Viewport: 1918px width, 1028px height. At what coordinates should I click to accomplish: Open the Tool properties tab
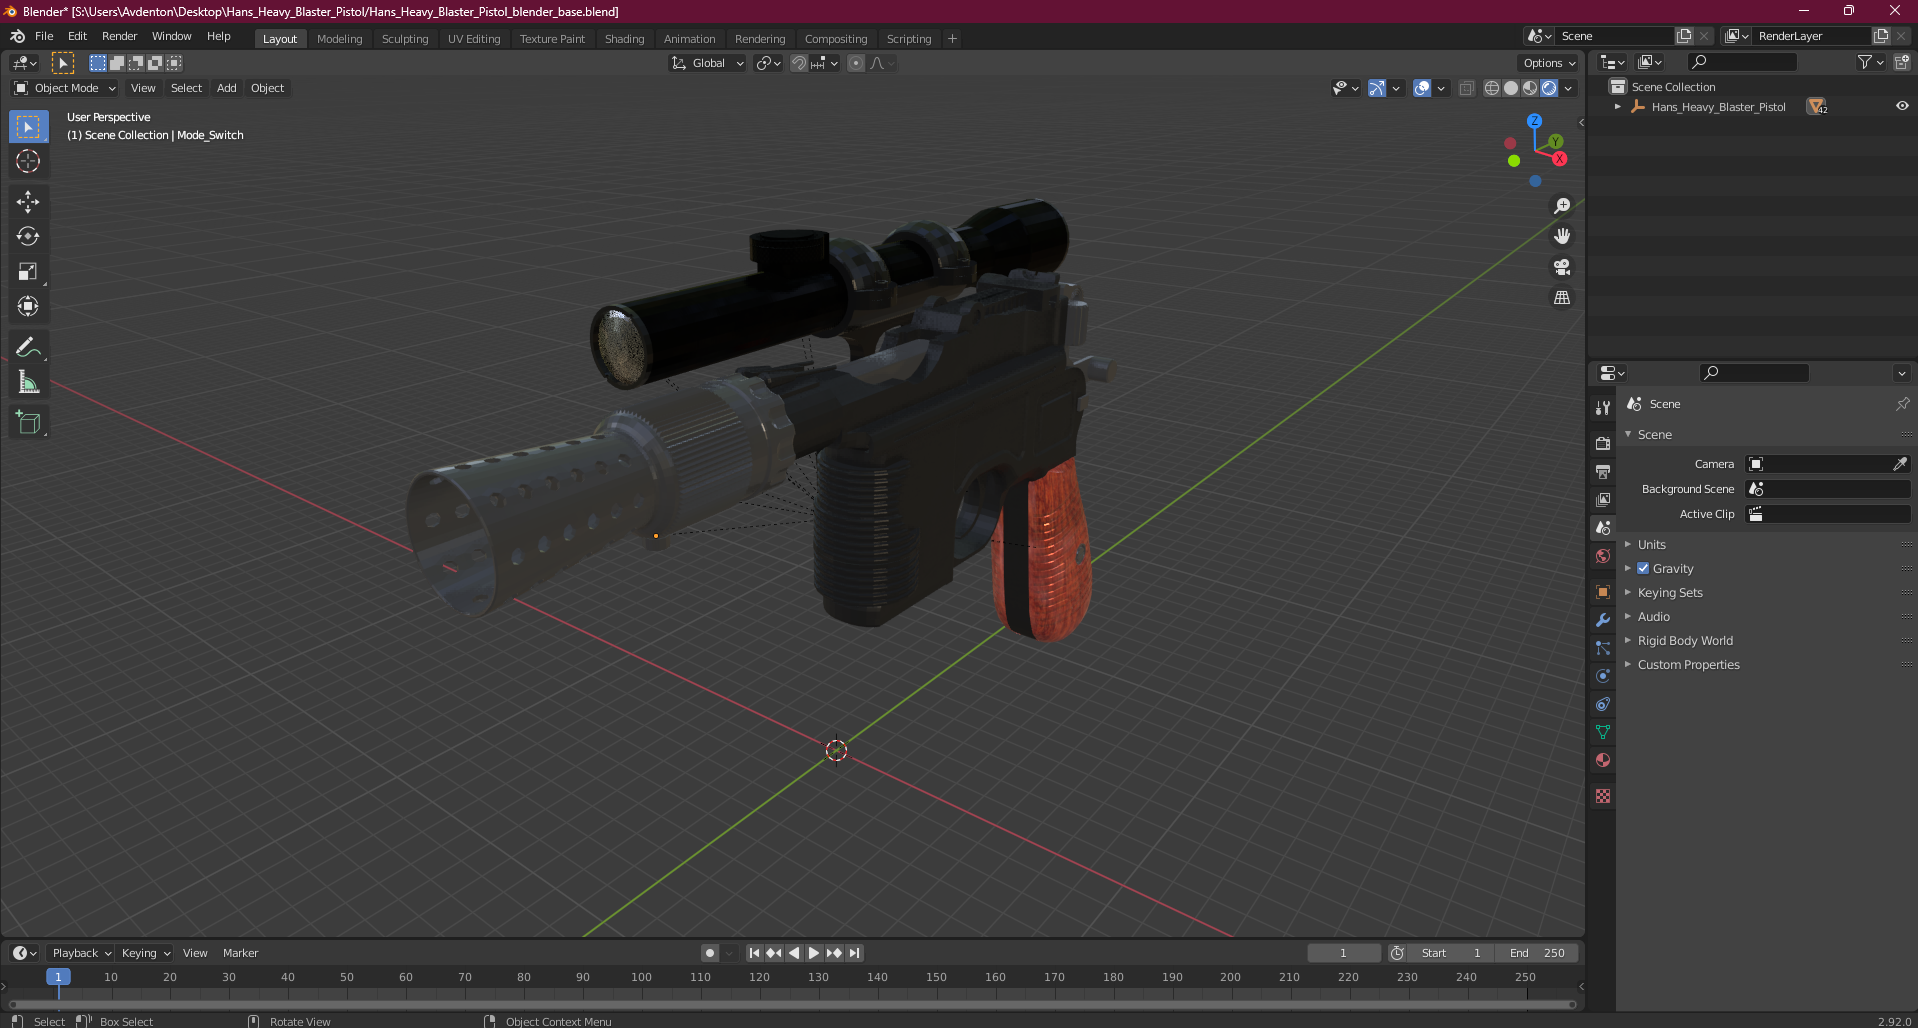click(1603, 408)
